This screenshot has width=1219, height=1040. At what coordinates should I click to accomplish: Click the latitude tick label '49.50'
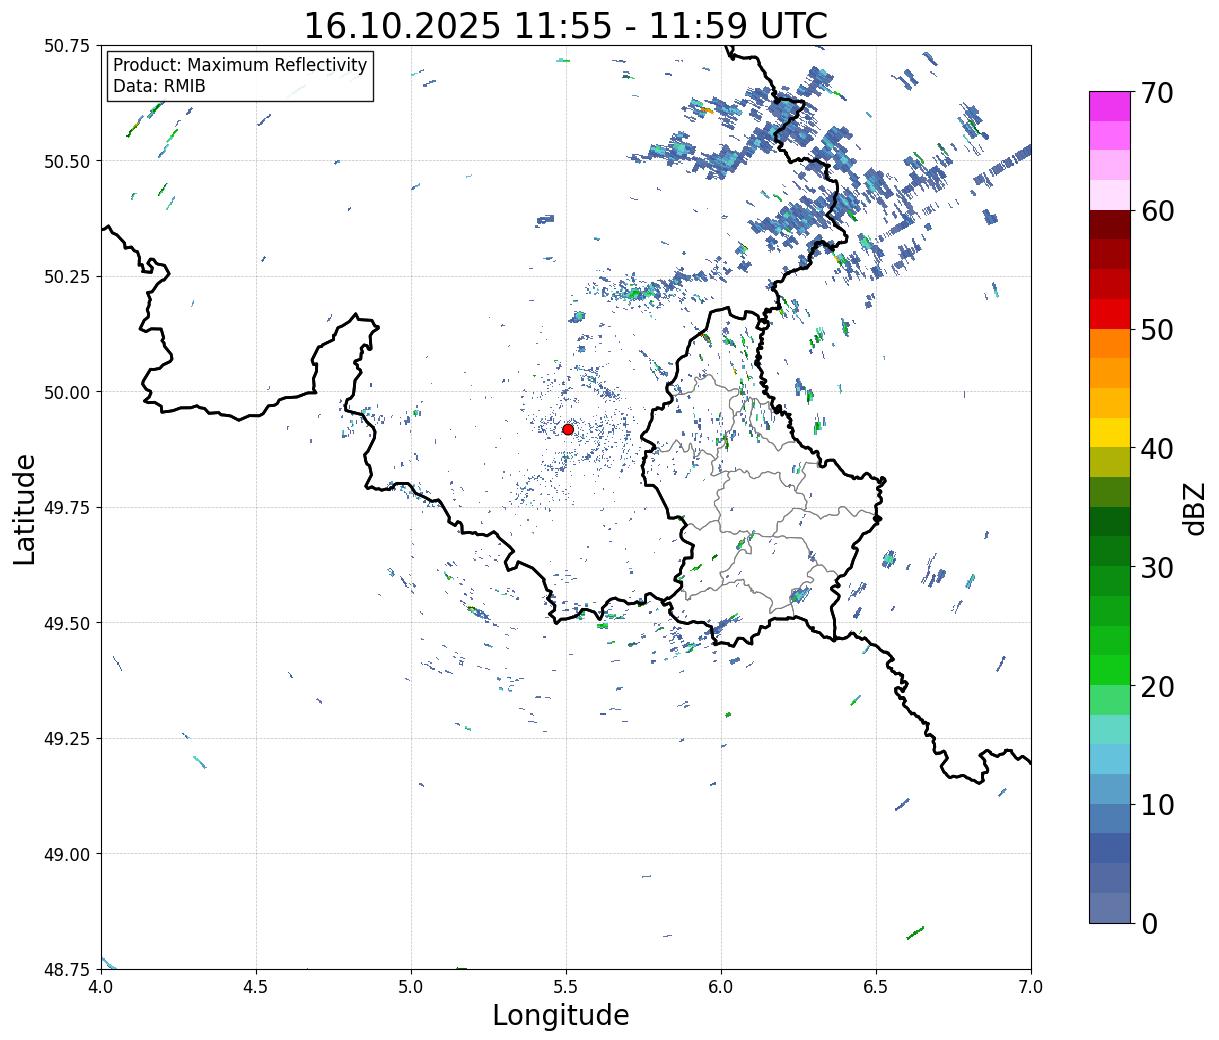coord(67,623)
